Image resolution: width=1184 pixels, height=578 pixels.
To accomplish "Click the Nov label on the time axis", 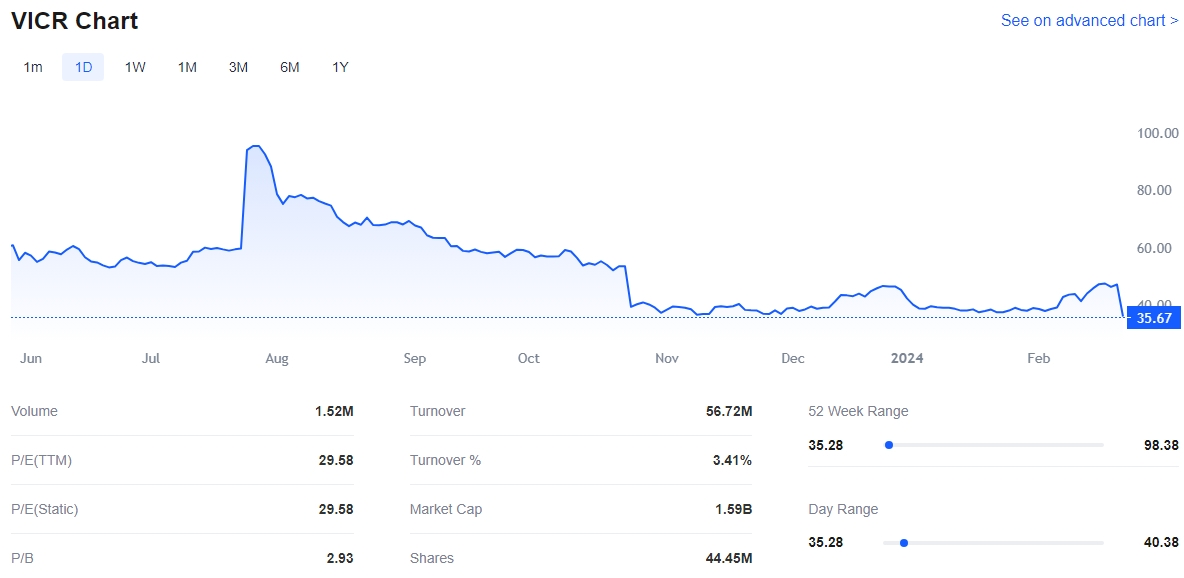I will [x=667, y=358].
